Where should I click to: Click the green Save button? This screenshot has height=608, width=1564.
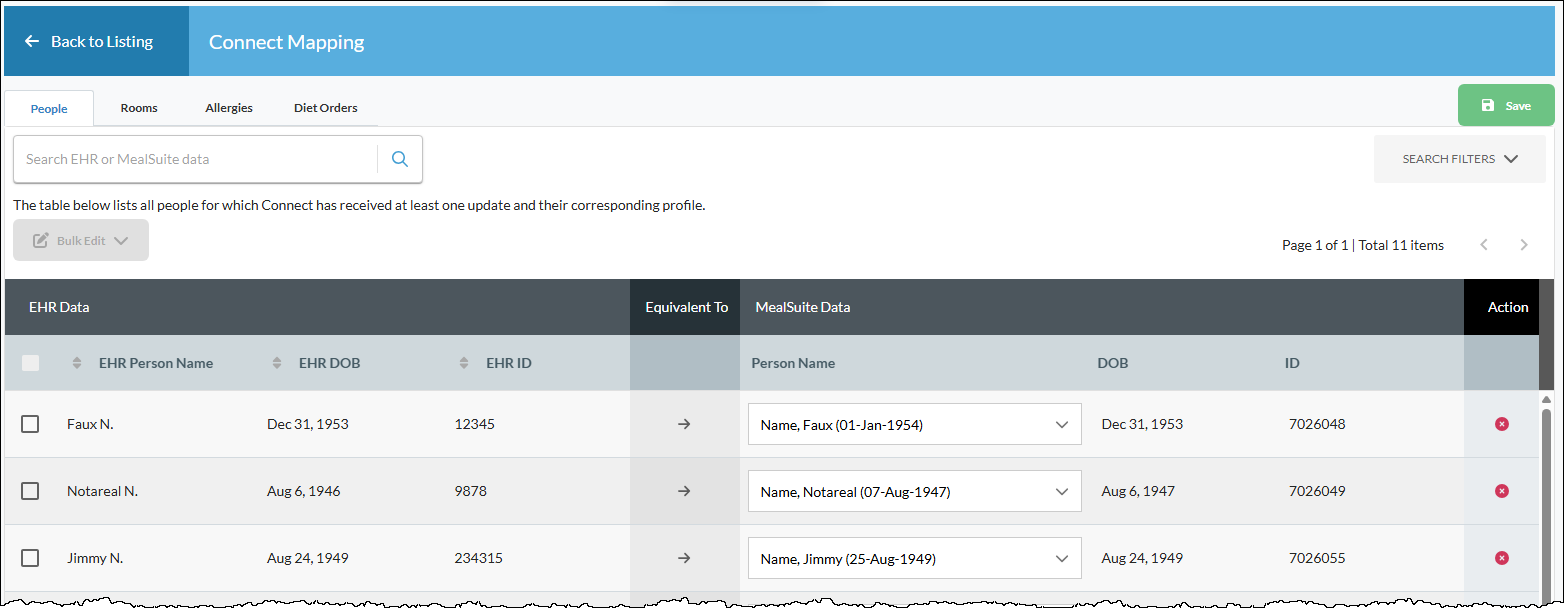pos(1506,105)
